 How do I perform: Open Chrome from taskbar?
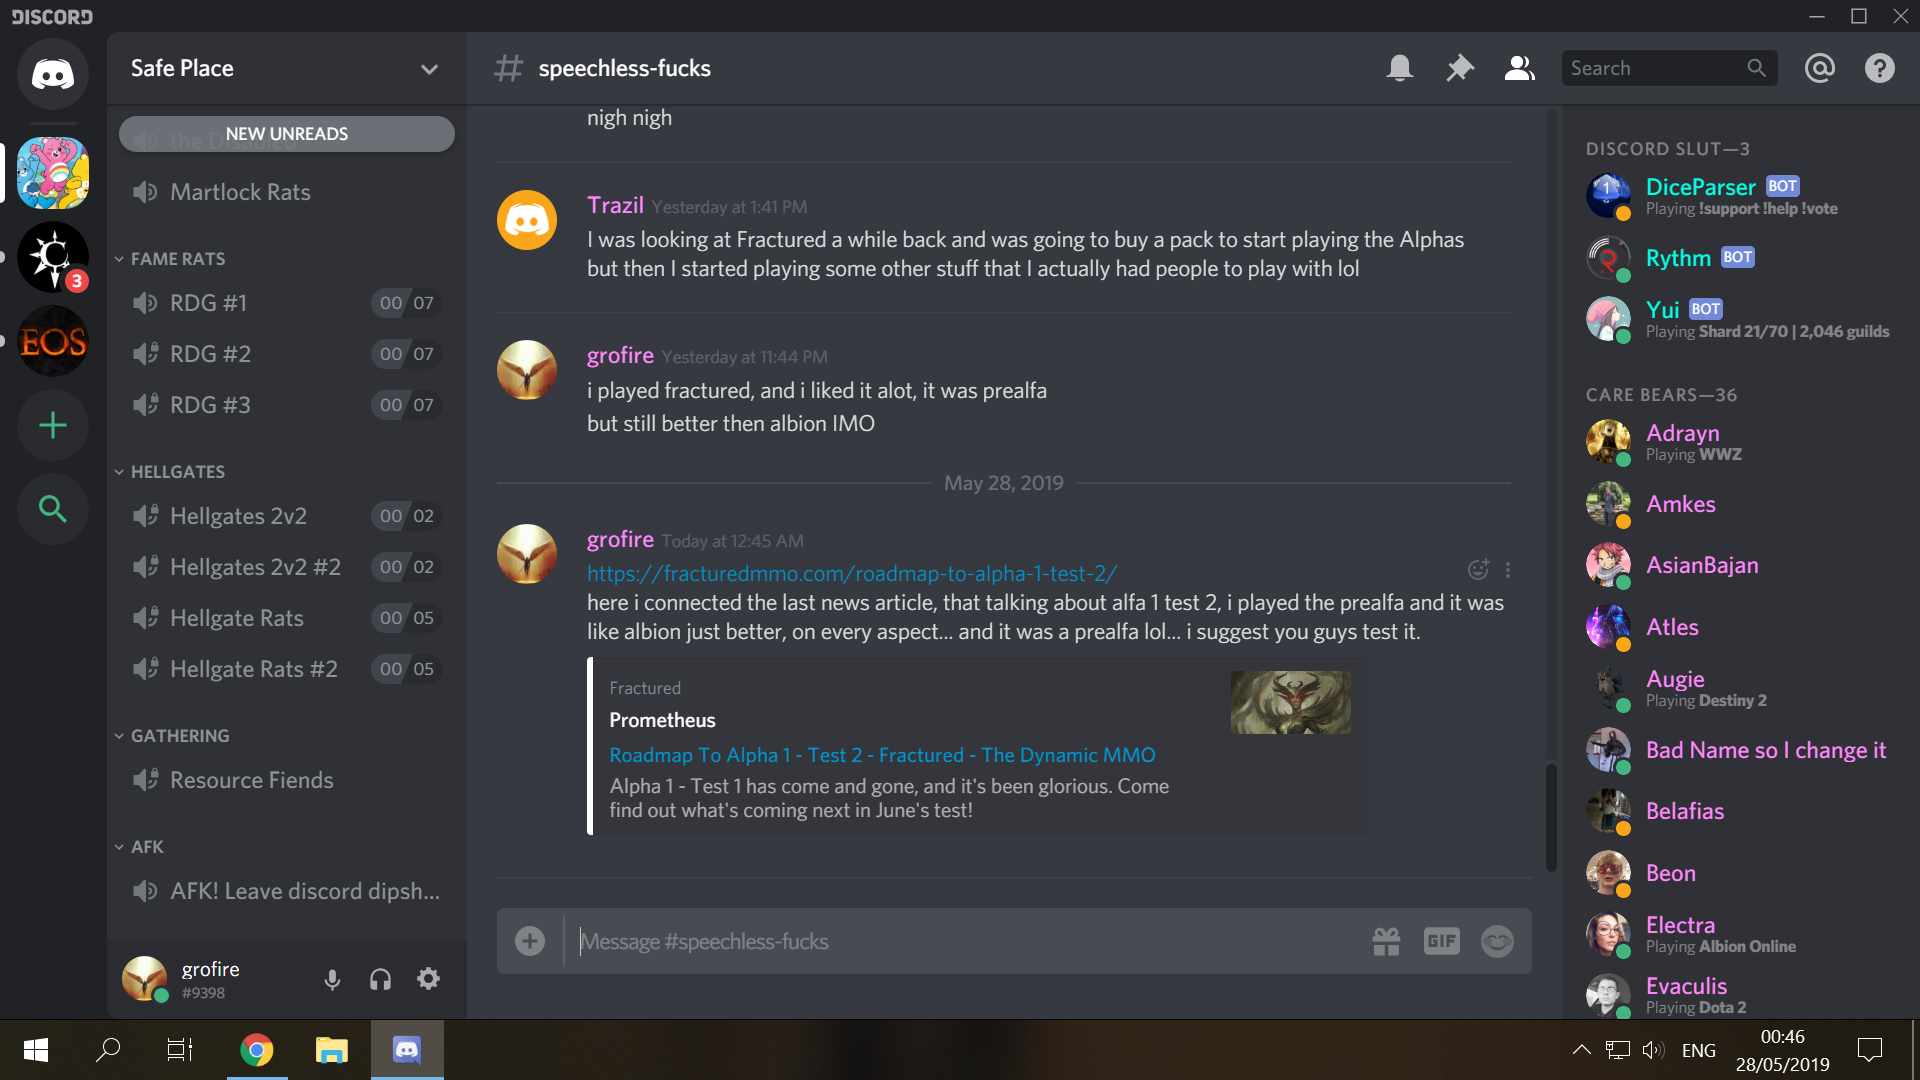coord(257,1050)
